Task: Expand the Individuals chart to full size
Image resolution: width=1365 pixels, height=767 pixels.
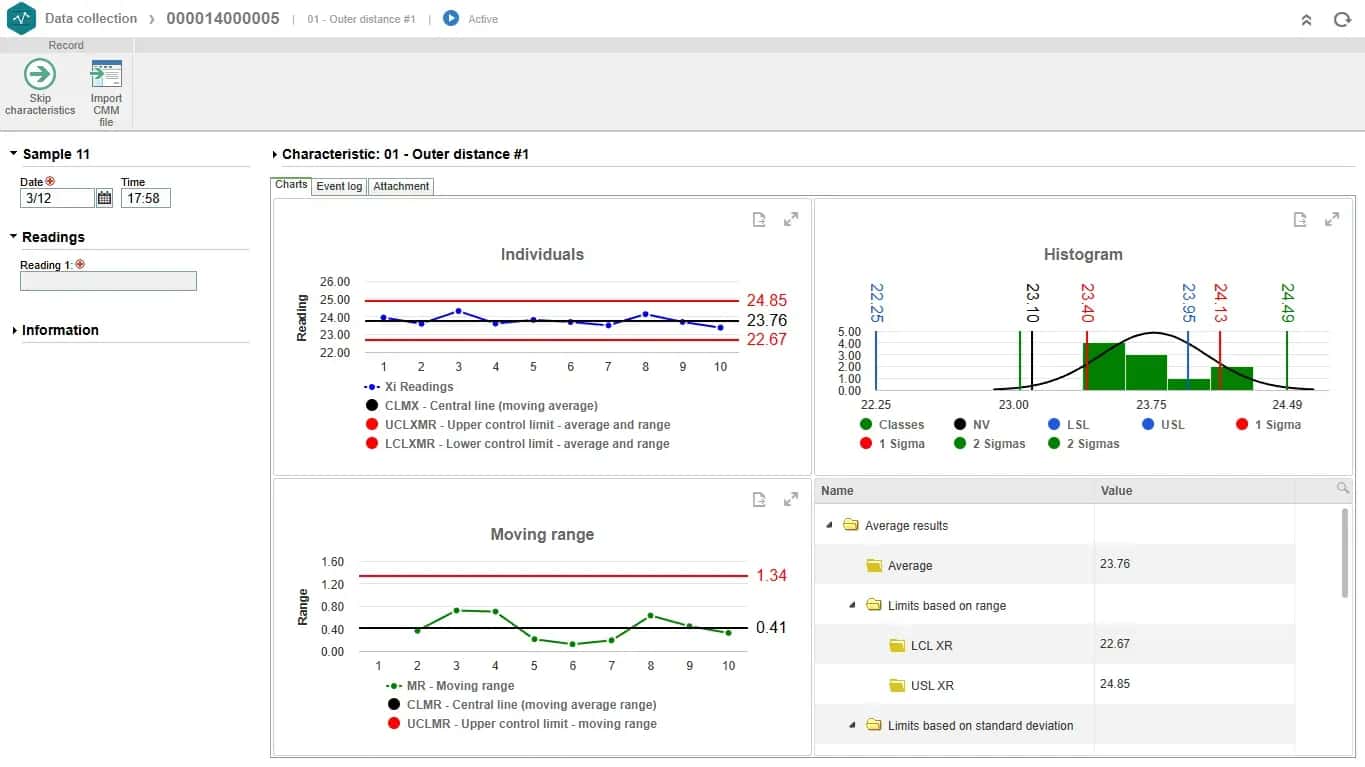Action: click(x=791, y=219)
